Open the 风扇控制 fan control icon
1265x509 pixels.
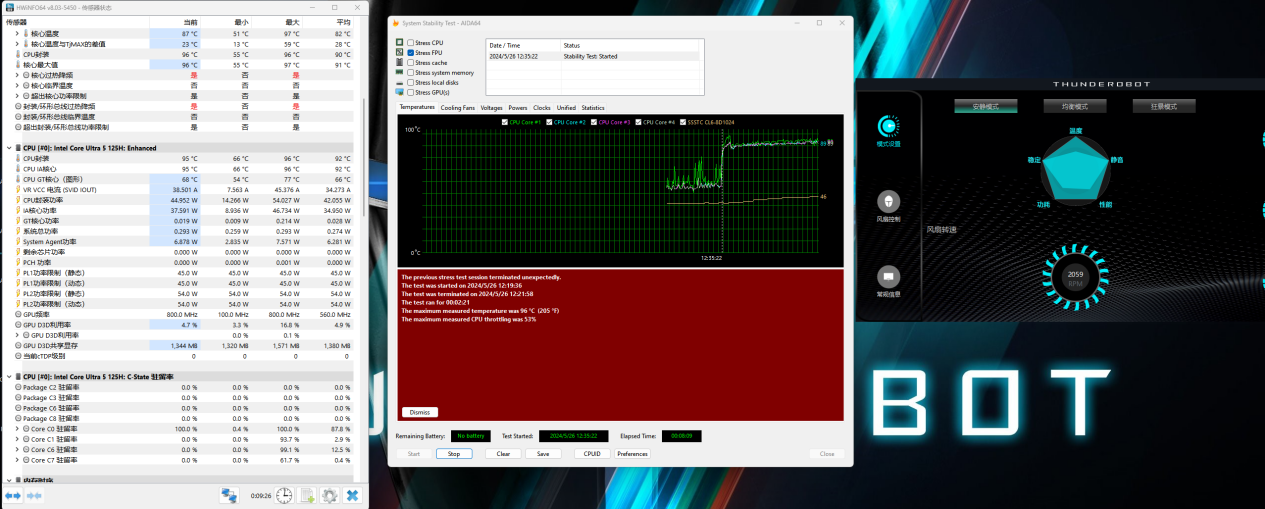888,201
